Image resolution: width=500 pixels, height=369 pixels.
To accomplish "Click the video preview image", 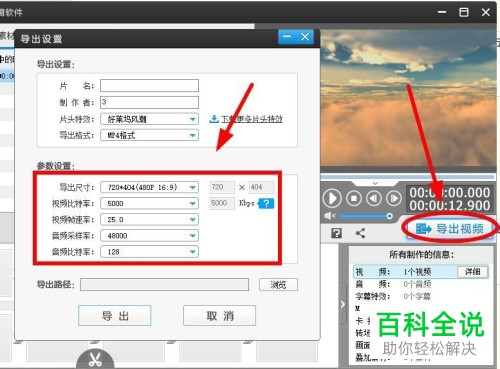I will [x=408, y=98].
